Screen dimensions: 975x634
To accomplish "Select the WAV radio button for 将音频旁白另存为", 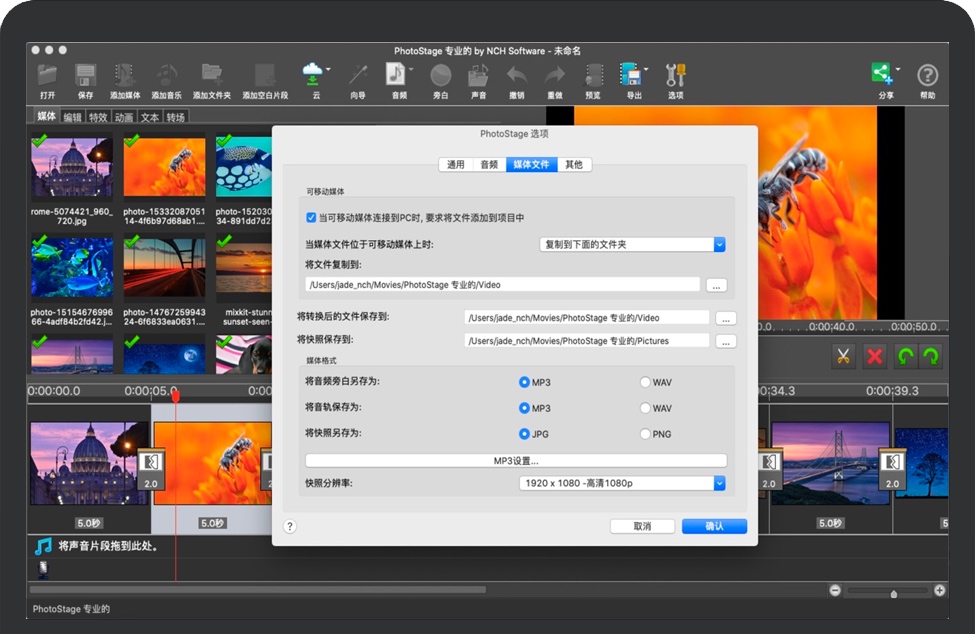I will [646, 382].
